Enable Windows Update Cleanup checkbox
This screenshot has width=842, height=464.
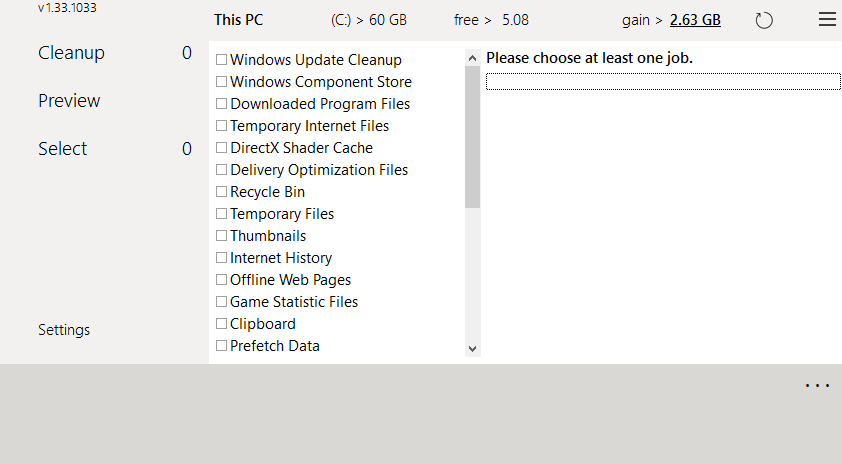coord(222,60)
